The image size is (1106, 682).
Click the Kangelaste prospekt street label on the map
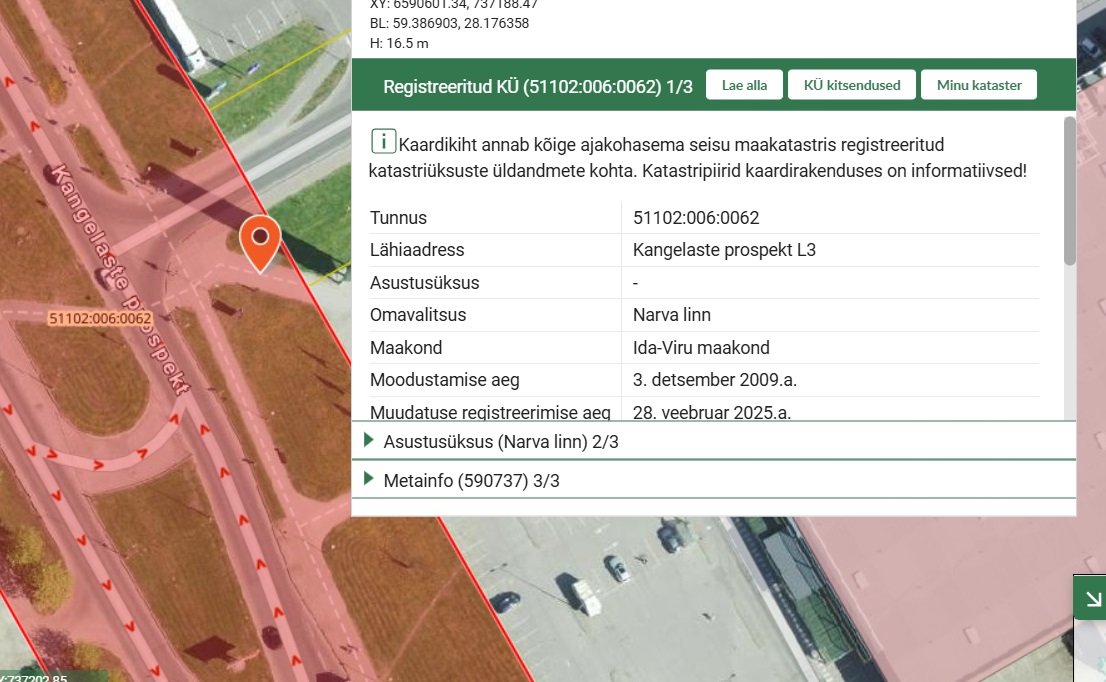pyautogui.click(x=121, y=281)
